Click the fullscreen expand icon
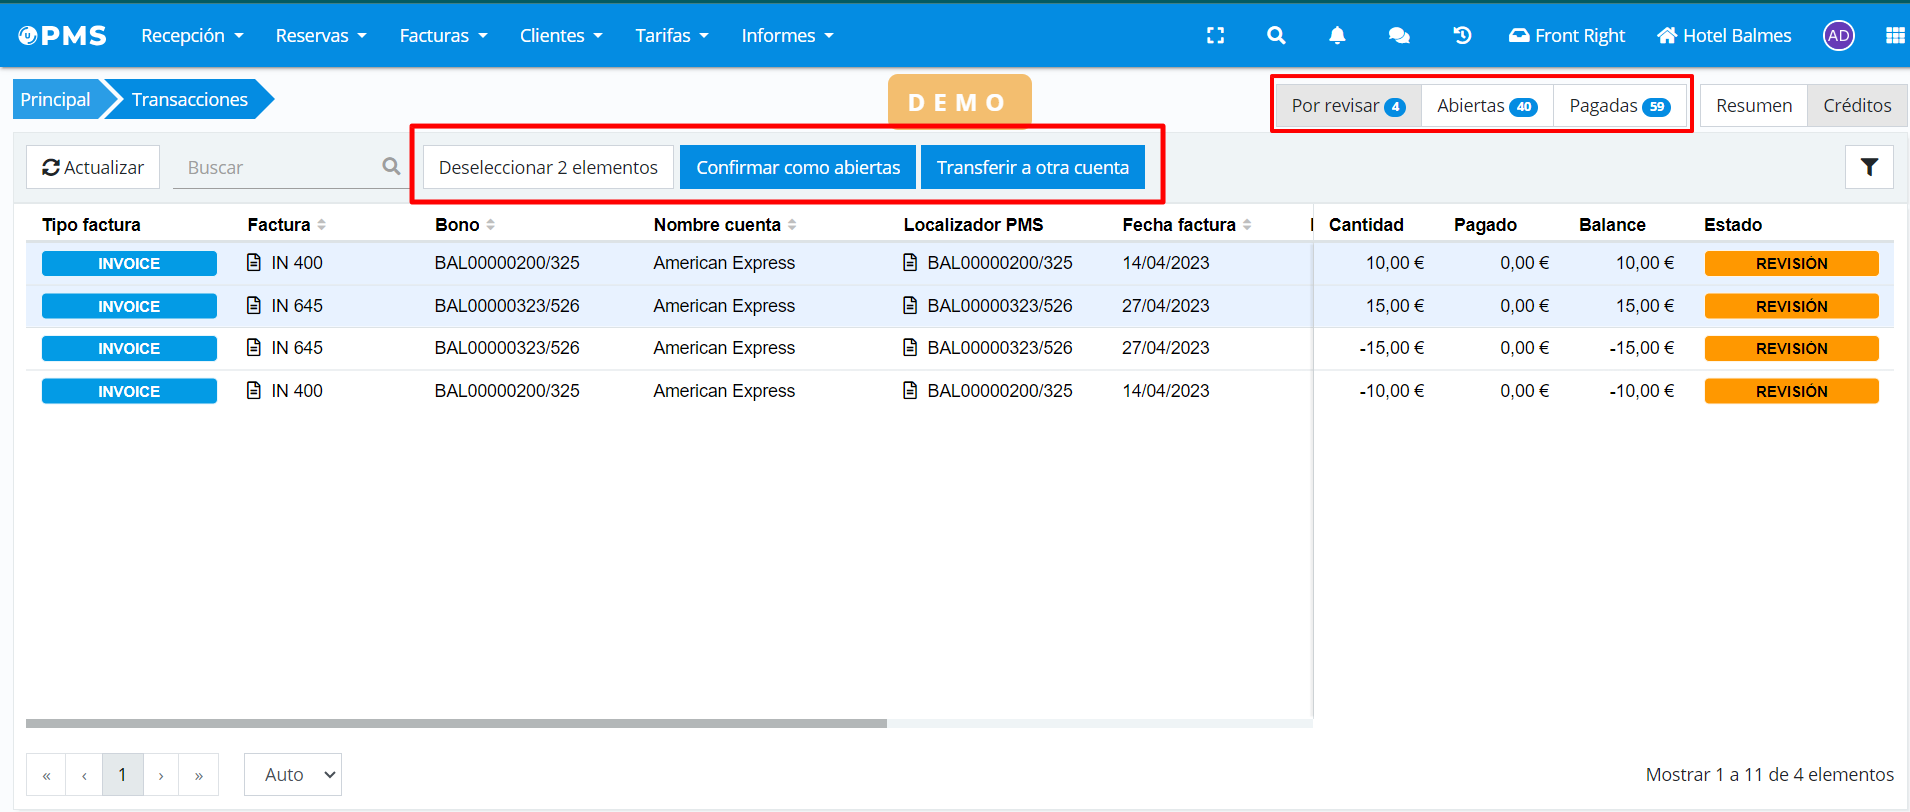The image size is (1910, 812). click(x=1215, y=36)
